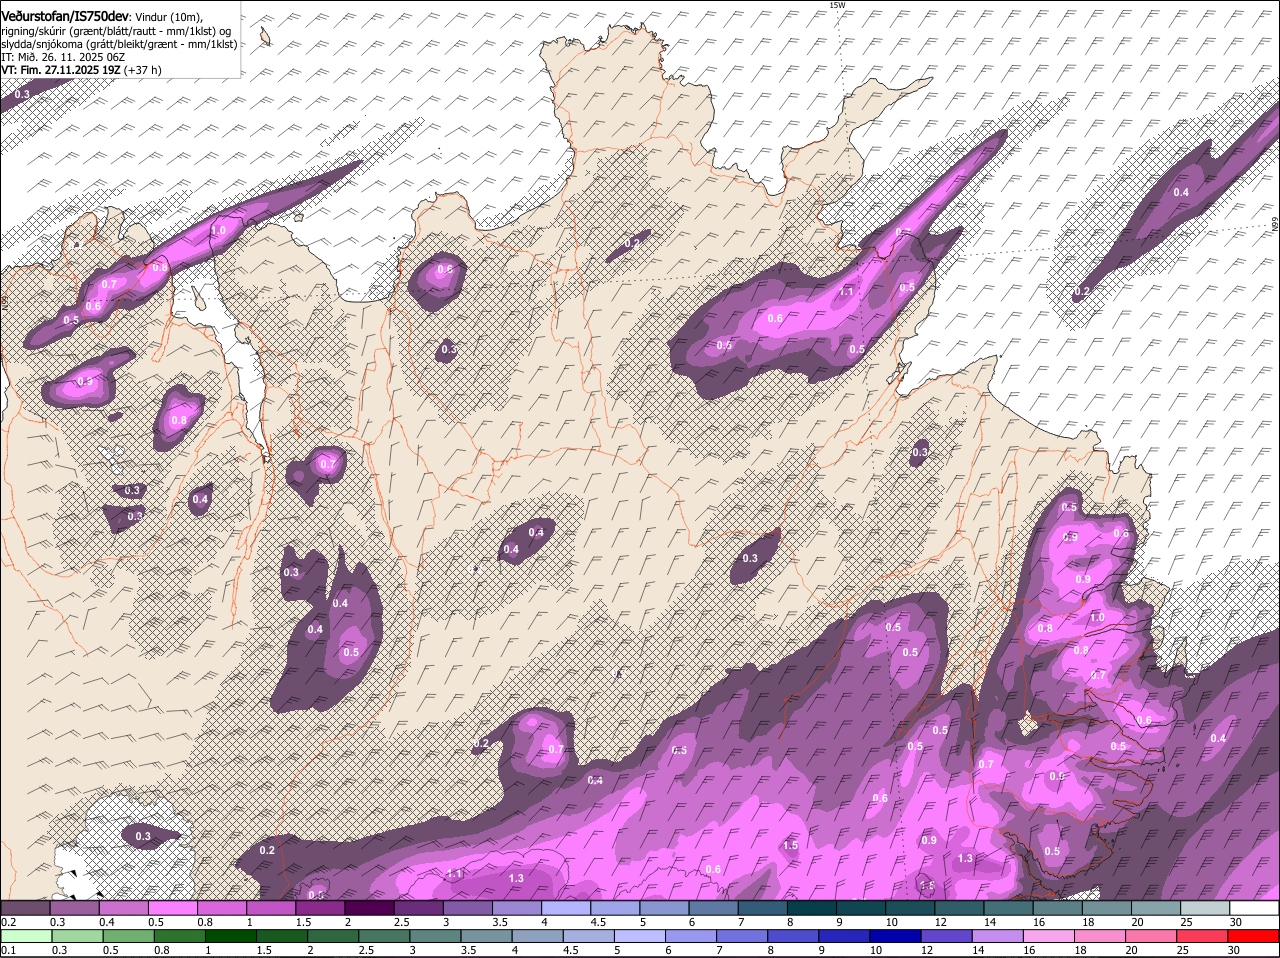
Task: Click the 30 label in the lower legend row
Action: (1233, 950)
